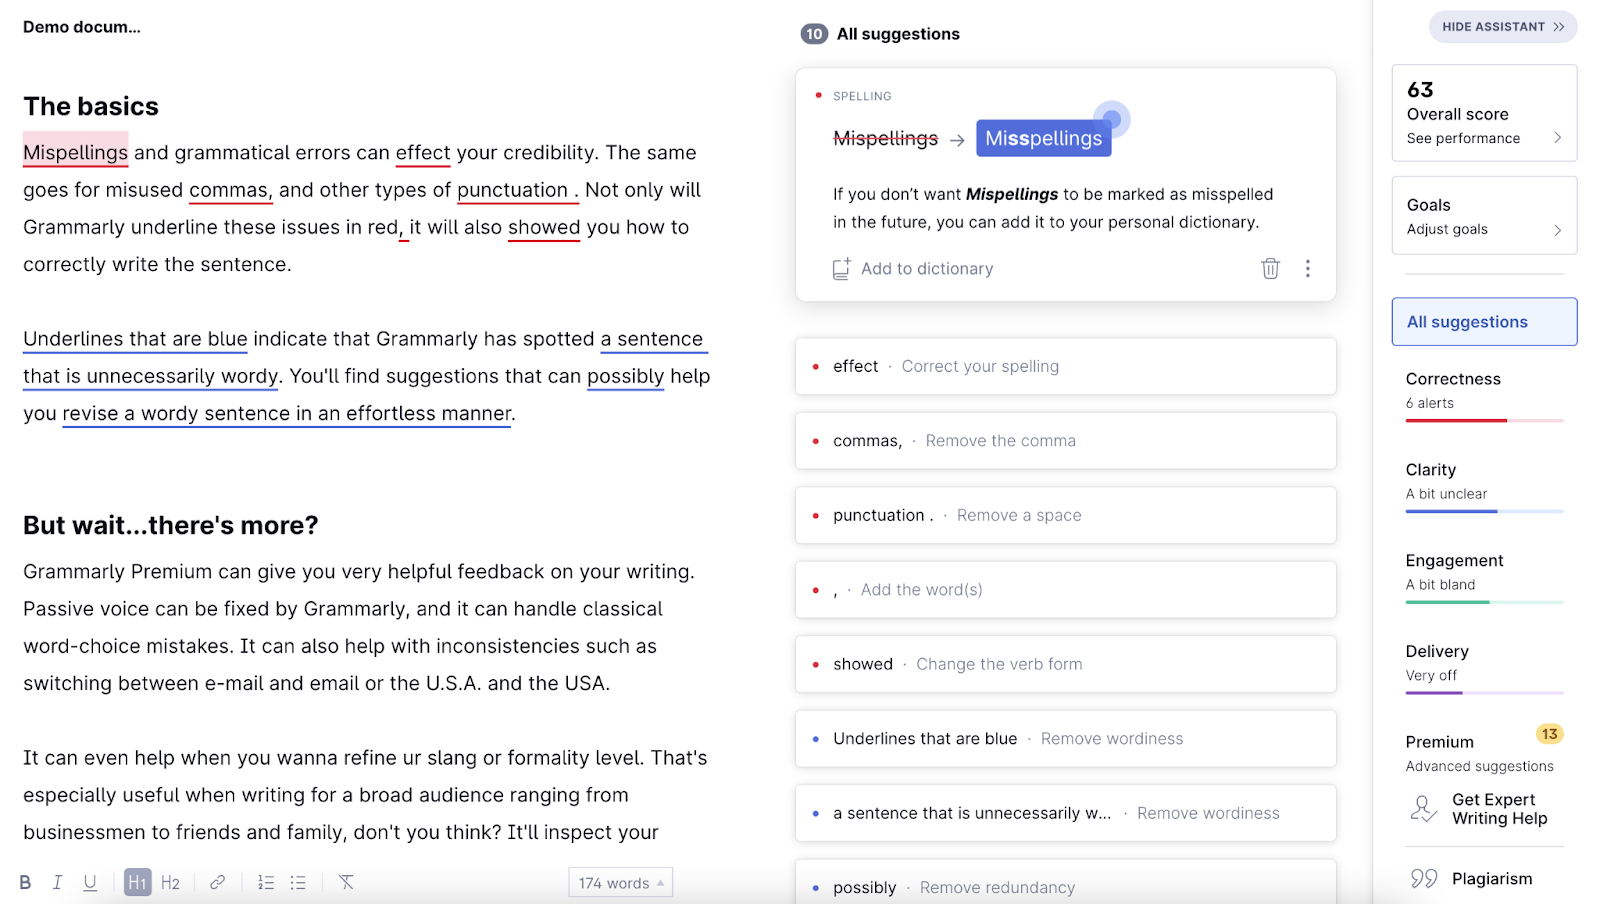
Task: Select the All suggestions tab
Action: coord(1484,322)
